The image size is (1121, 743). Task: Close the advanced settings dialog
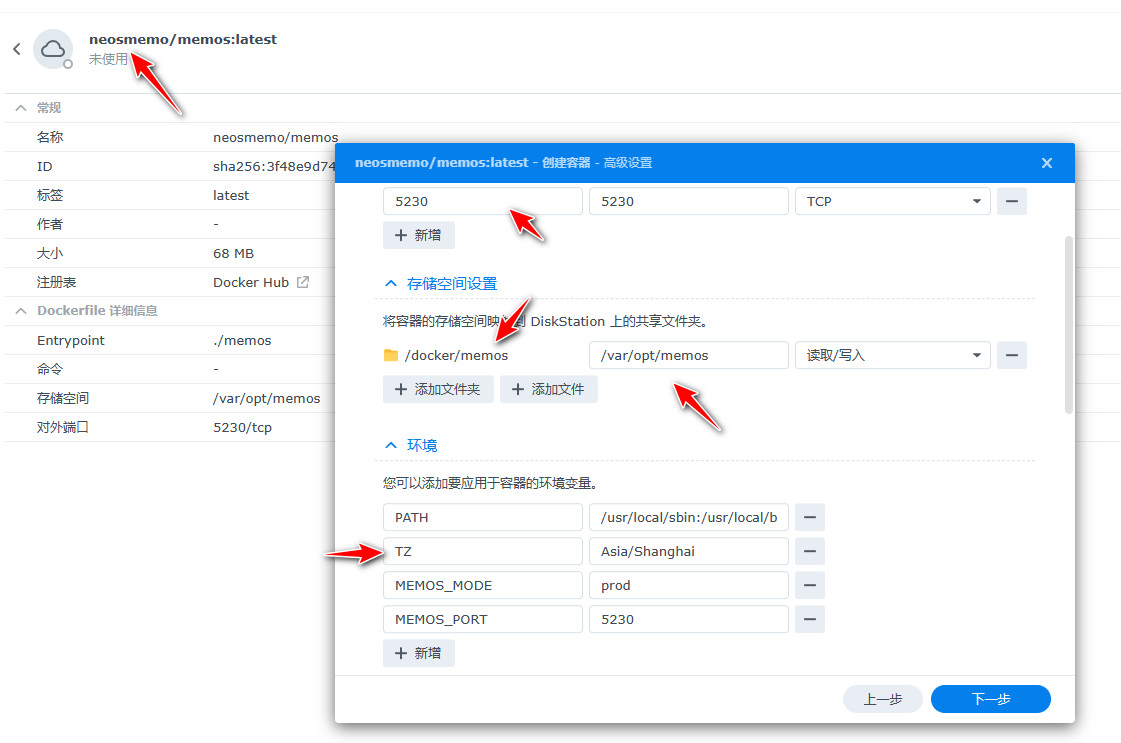pyautogui.click(x=1047, y=163)
